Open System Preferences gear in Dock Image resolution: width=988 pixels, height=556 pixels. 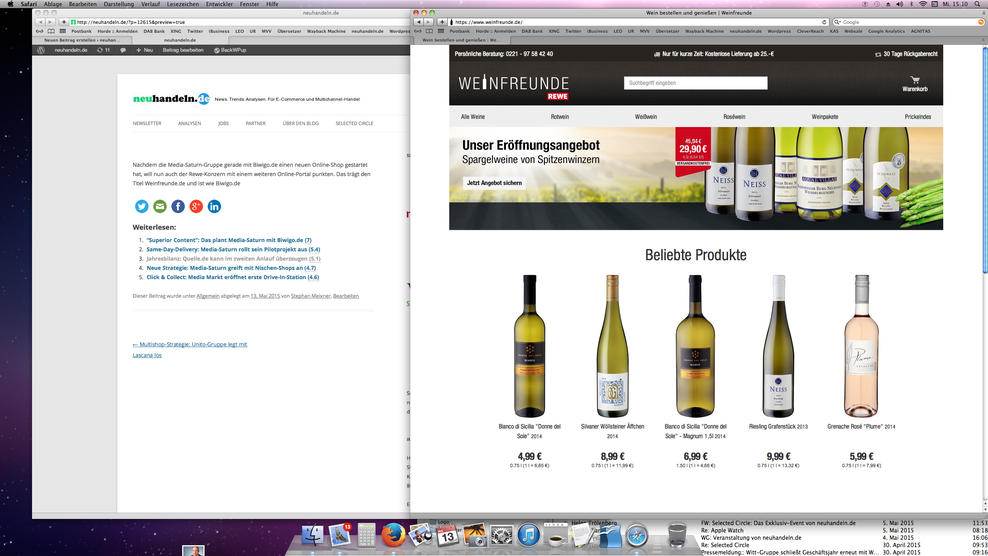502,535
